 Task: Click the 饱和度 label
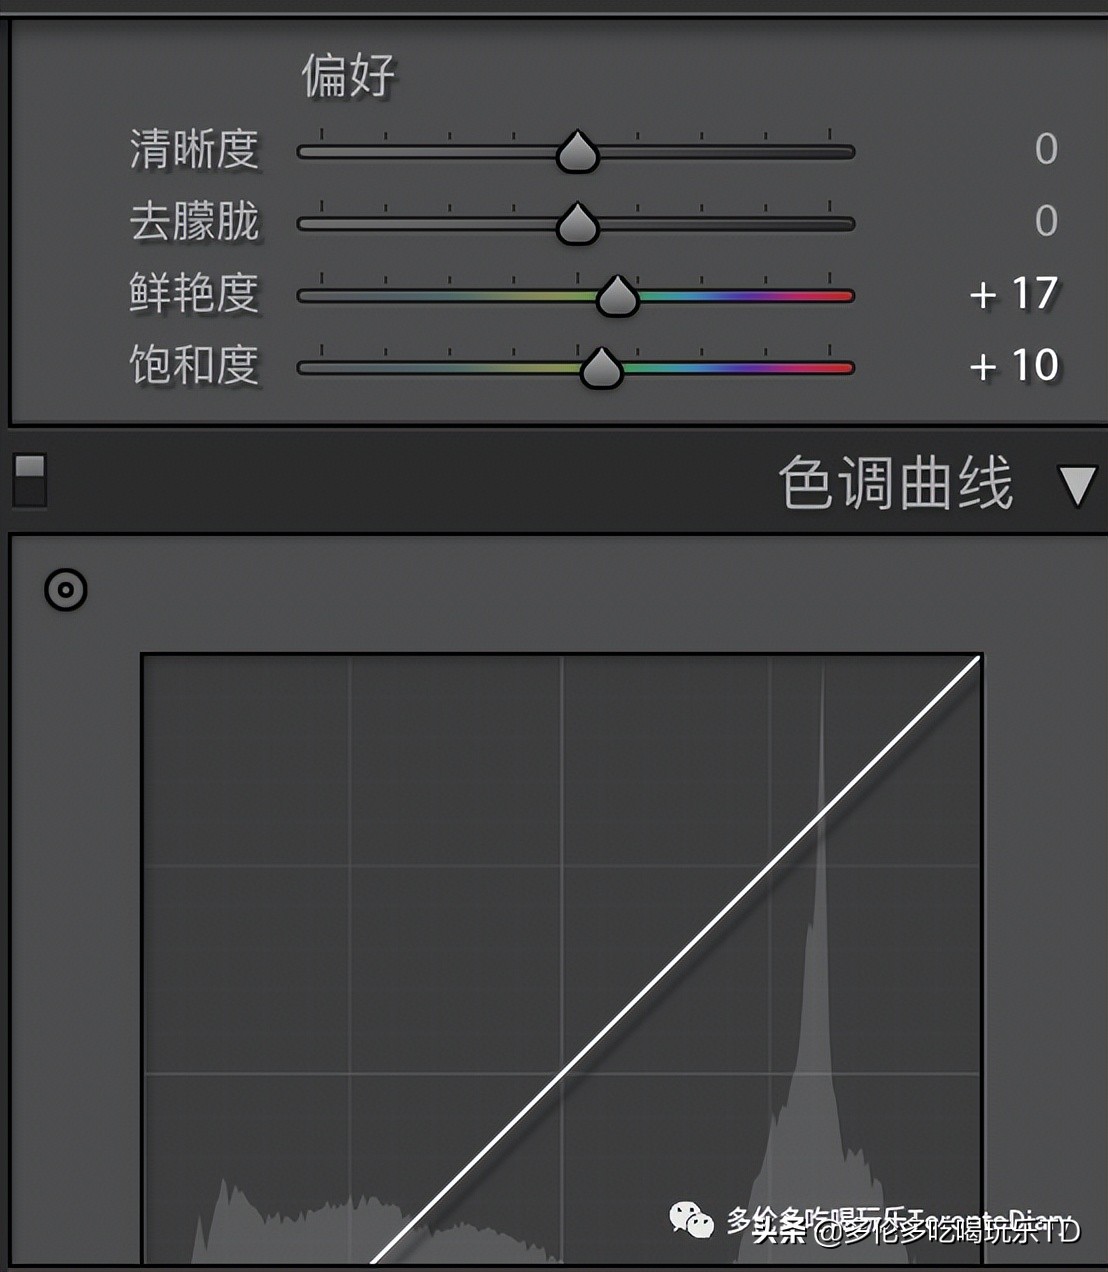(194, 366)
